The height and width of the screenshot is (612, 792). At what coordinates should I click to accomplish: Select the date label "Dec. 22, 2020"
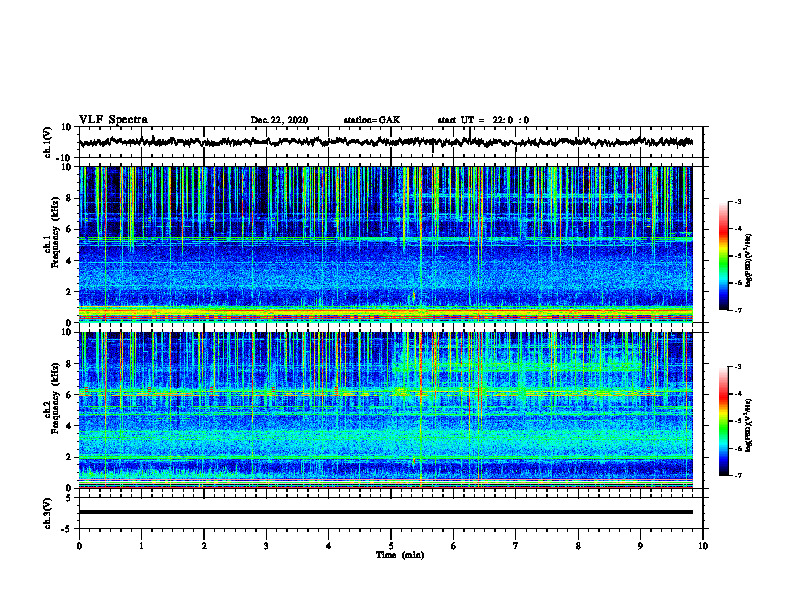click(279, 120)
